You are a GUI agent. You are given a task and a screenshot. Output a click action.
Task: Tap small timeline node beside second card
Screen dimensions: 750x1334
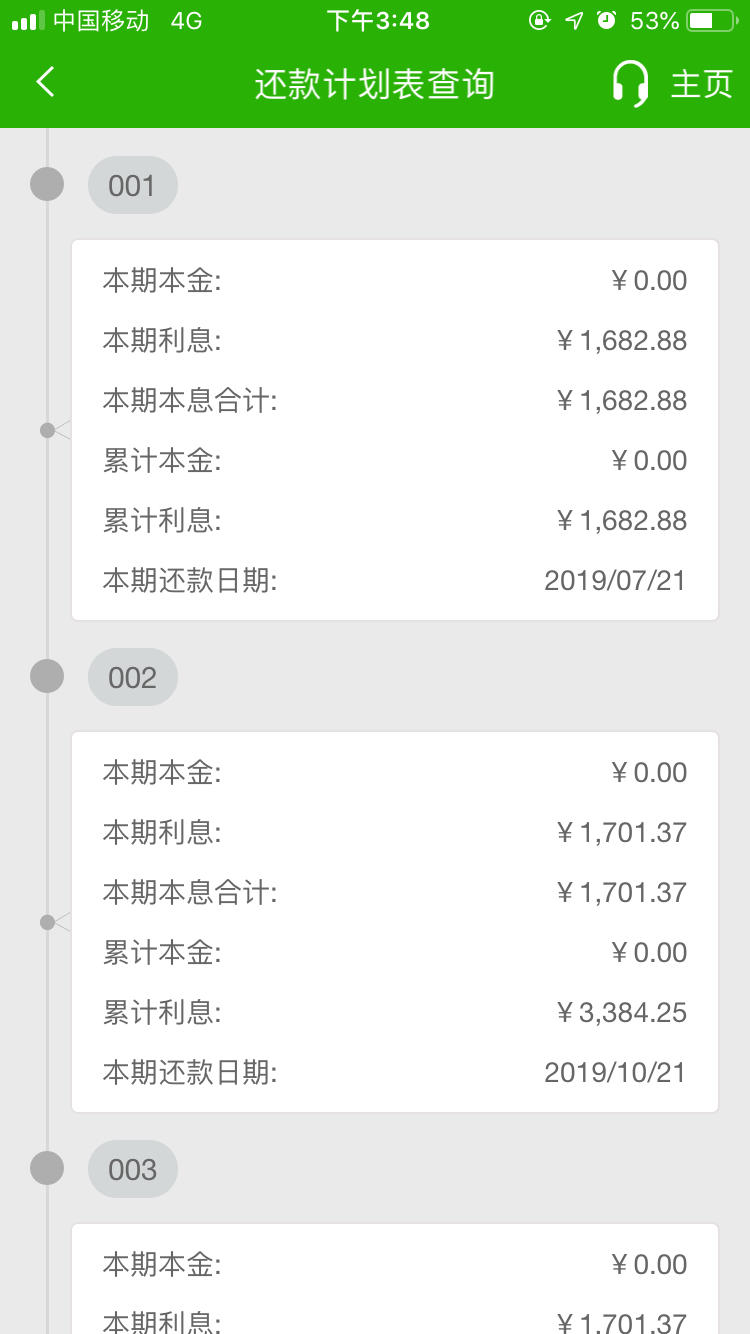pyautogui.click(x=47, y=922)
